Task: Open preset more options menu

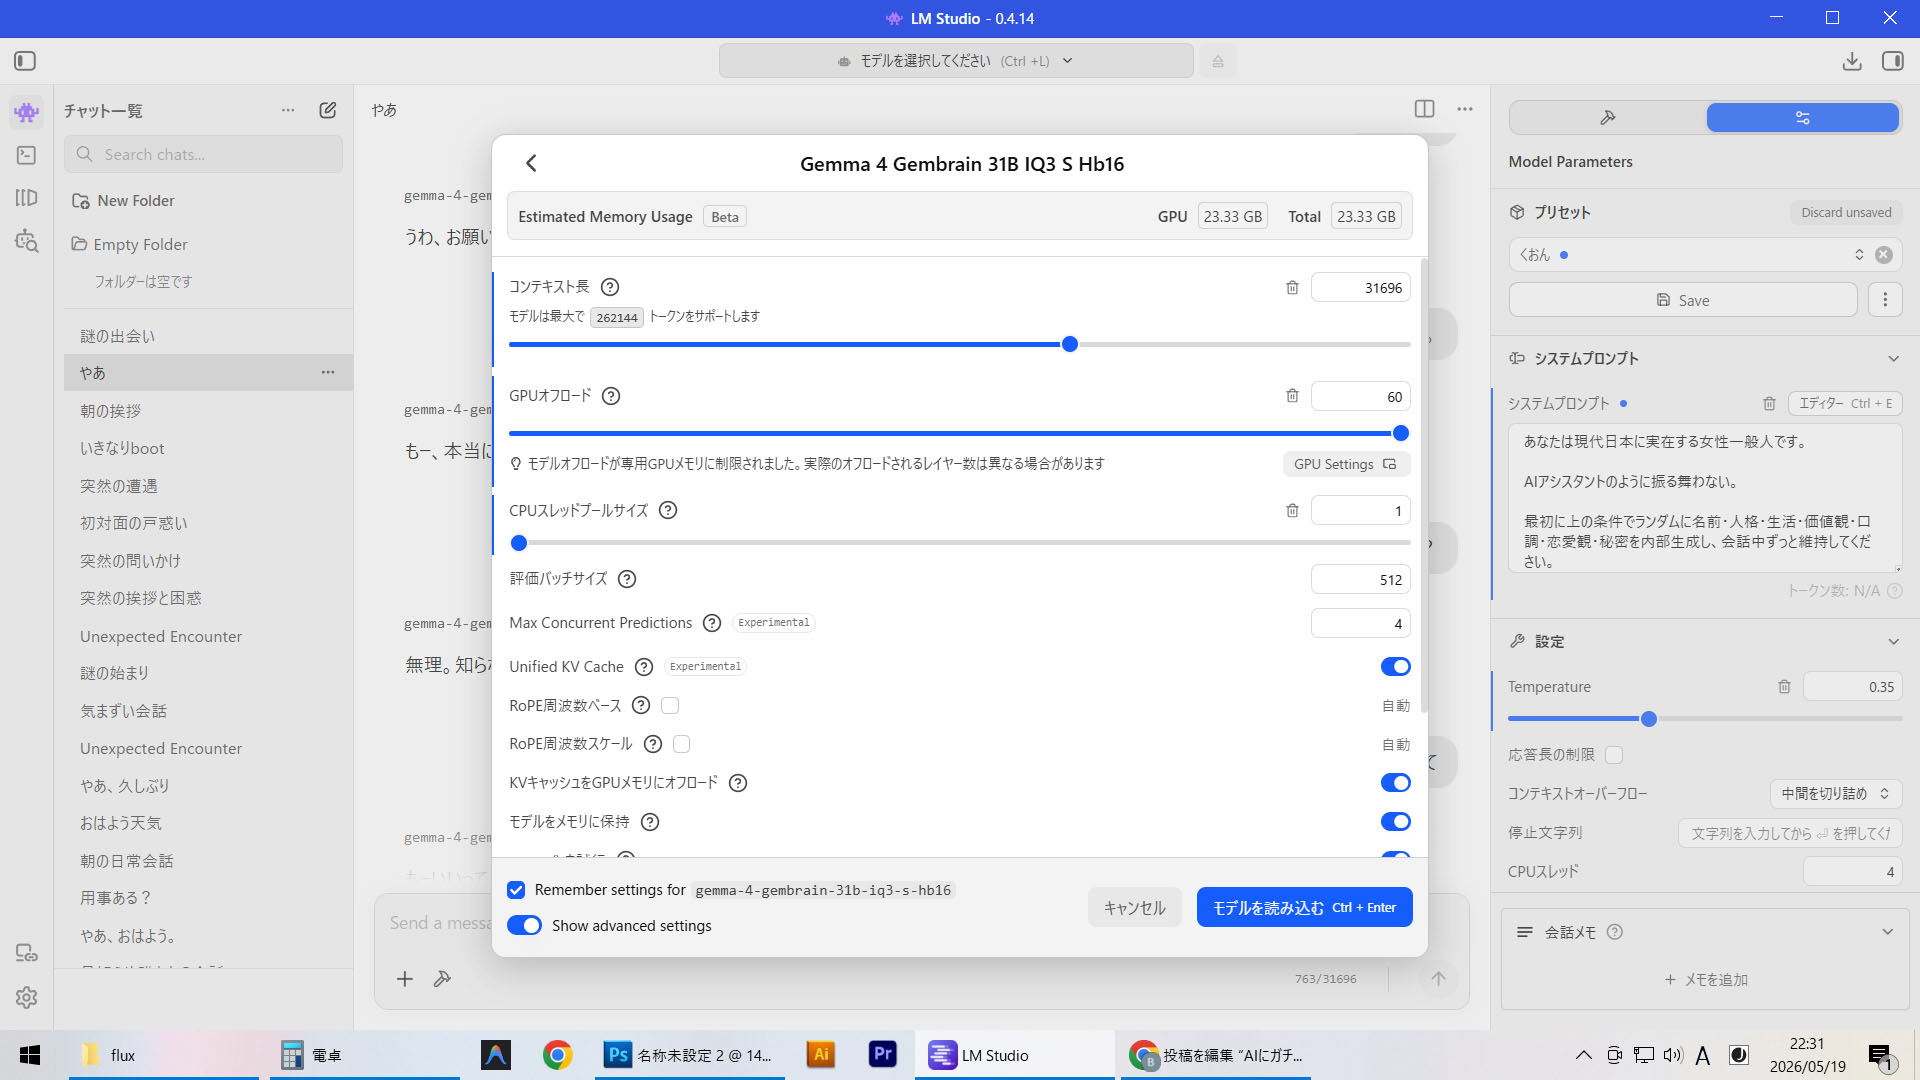Action: (x=1885, y=300)
